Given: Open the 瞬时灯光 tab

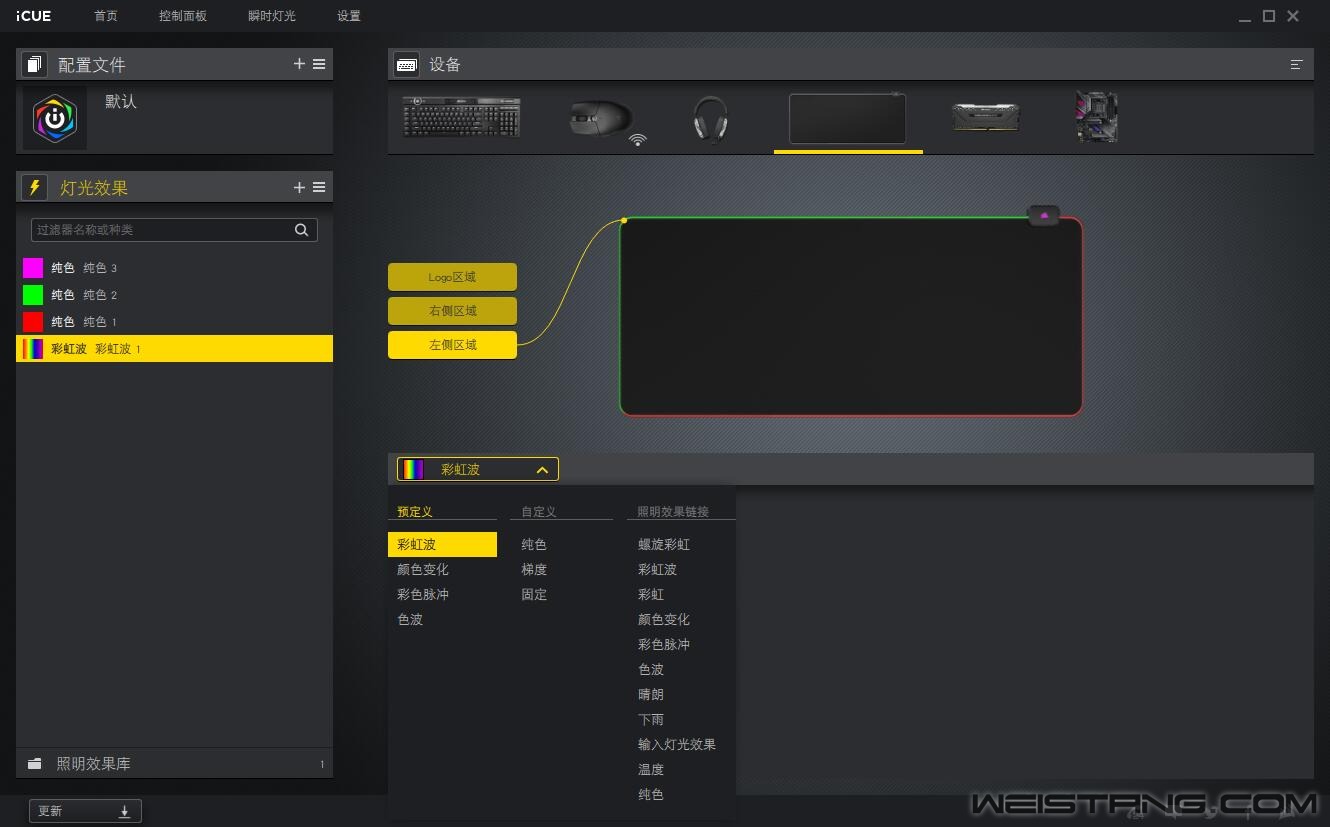Looking at the screenshot, I should coord(272,16).
